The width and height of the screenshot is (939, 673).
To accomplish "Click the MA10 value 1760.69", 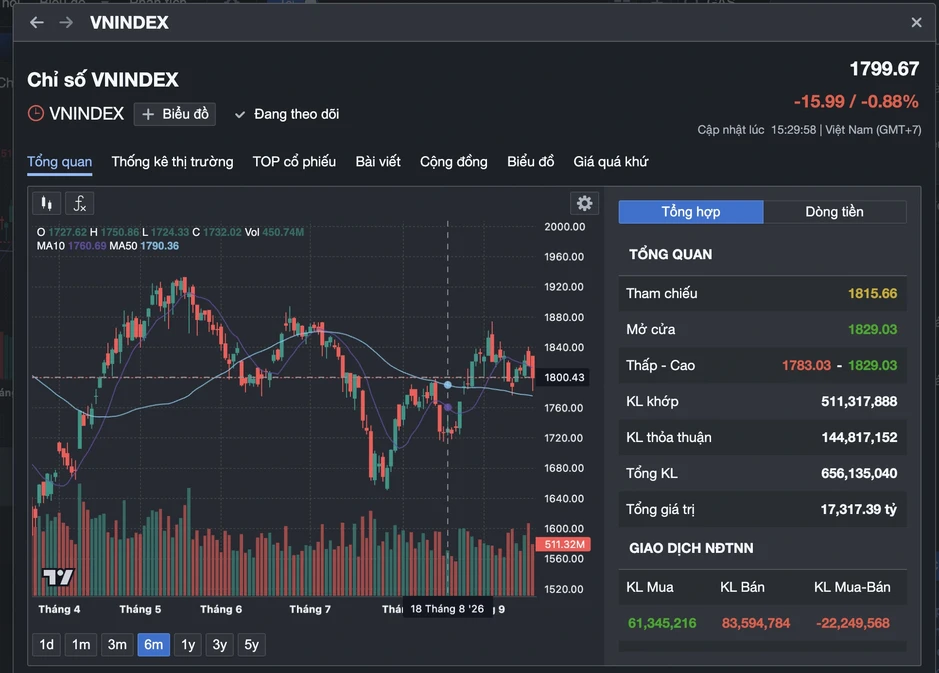I will point(87,246).
